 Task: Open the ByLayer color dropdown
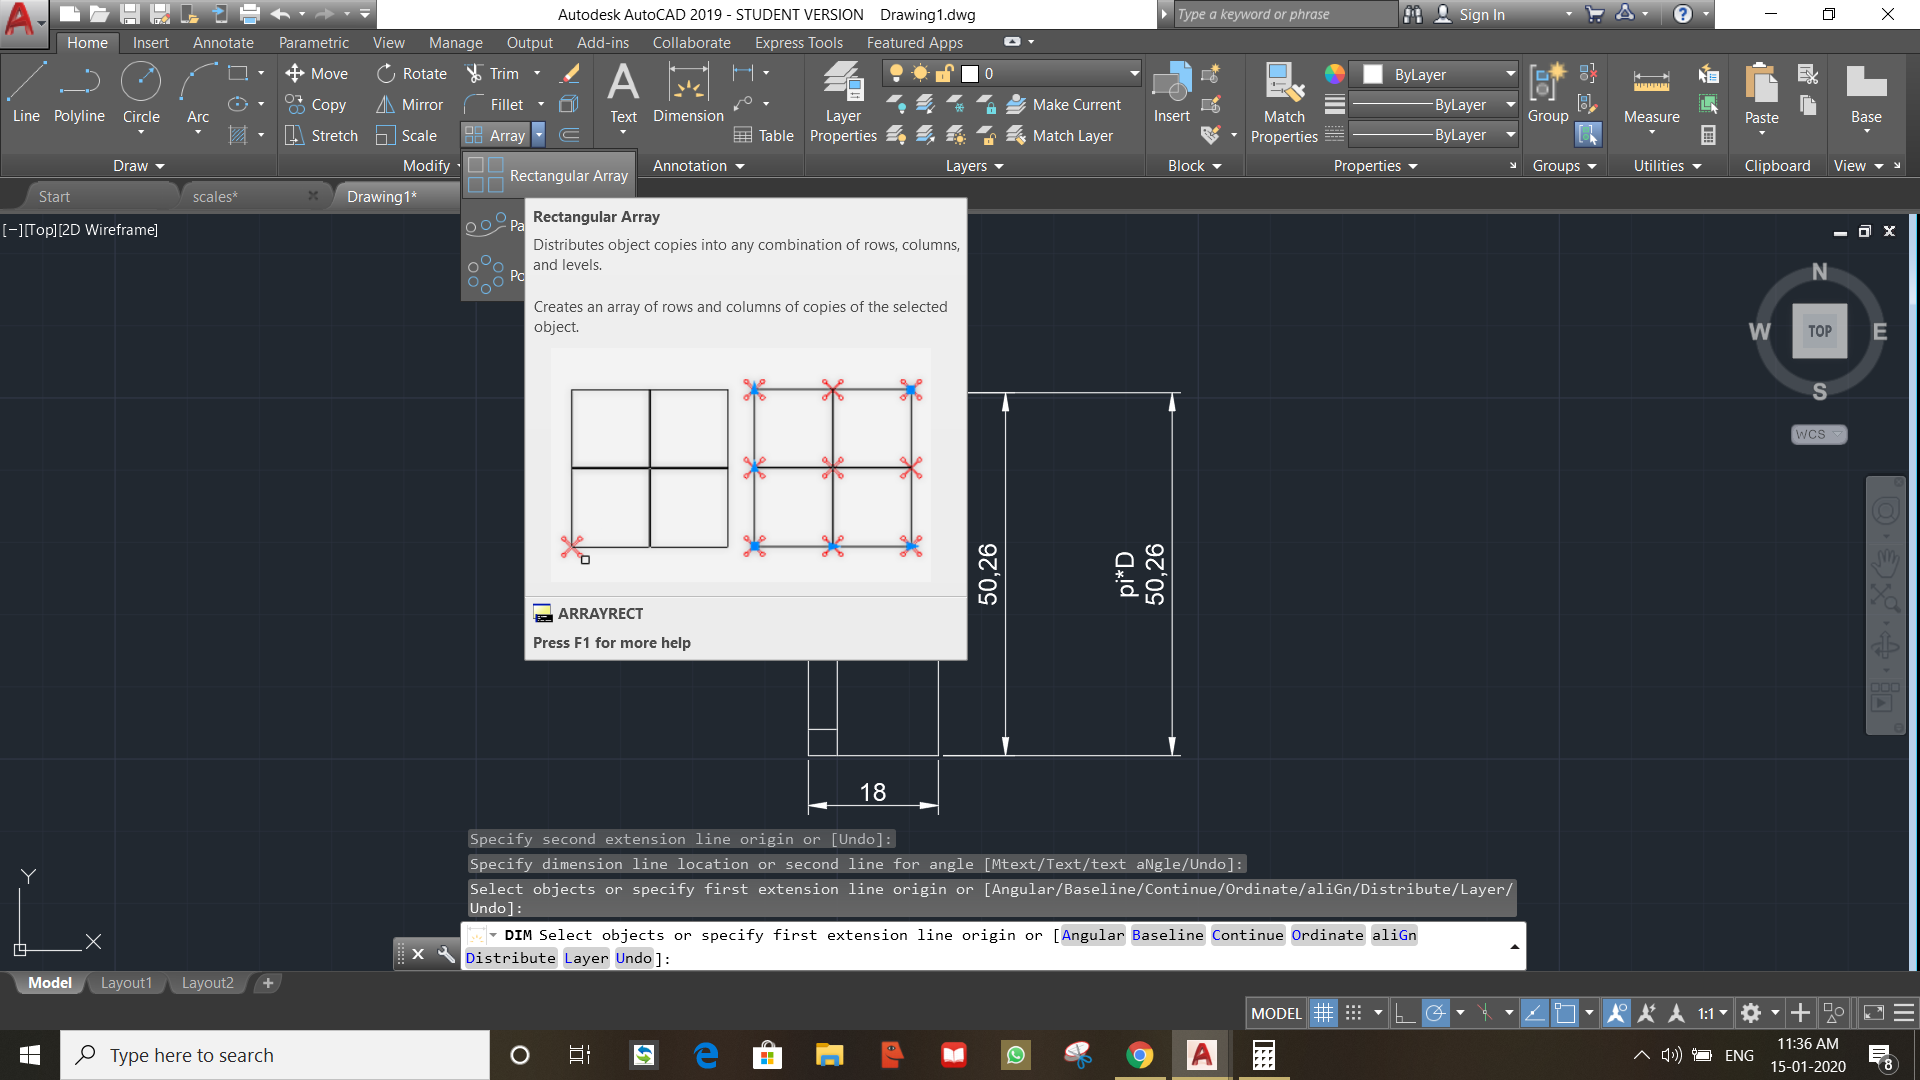(1434, 74)
